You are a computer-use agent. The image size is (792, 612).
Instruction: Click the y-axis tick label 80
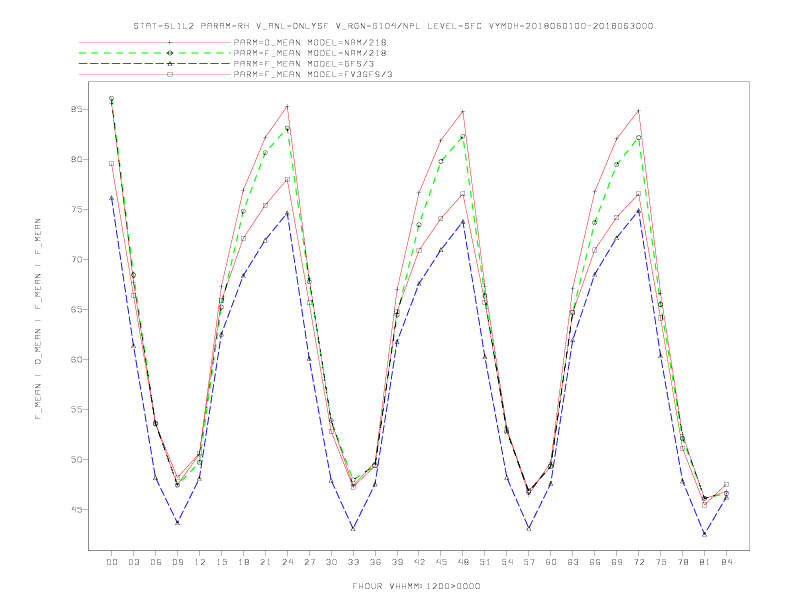coord(77,160)
